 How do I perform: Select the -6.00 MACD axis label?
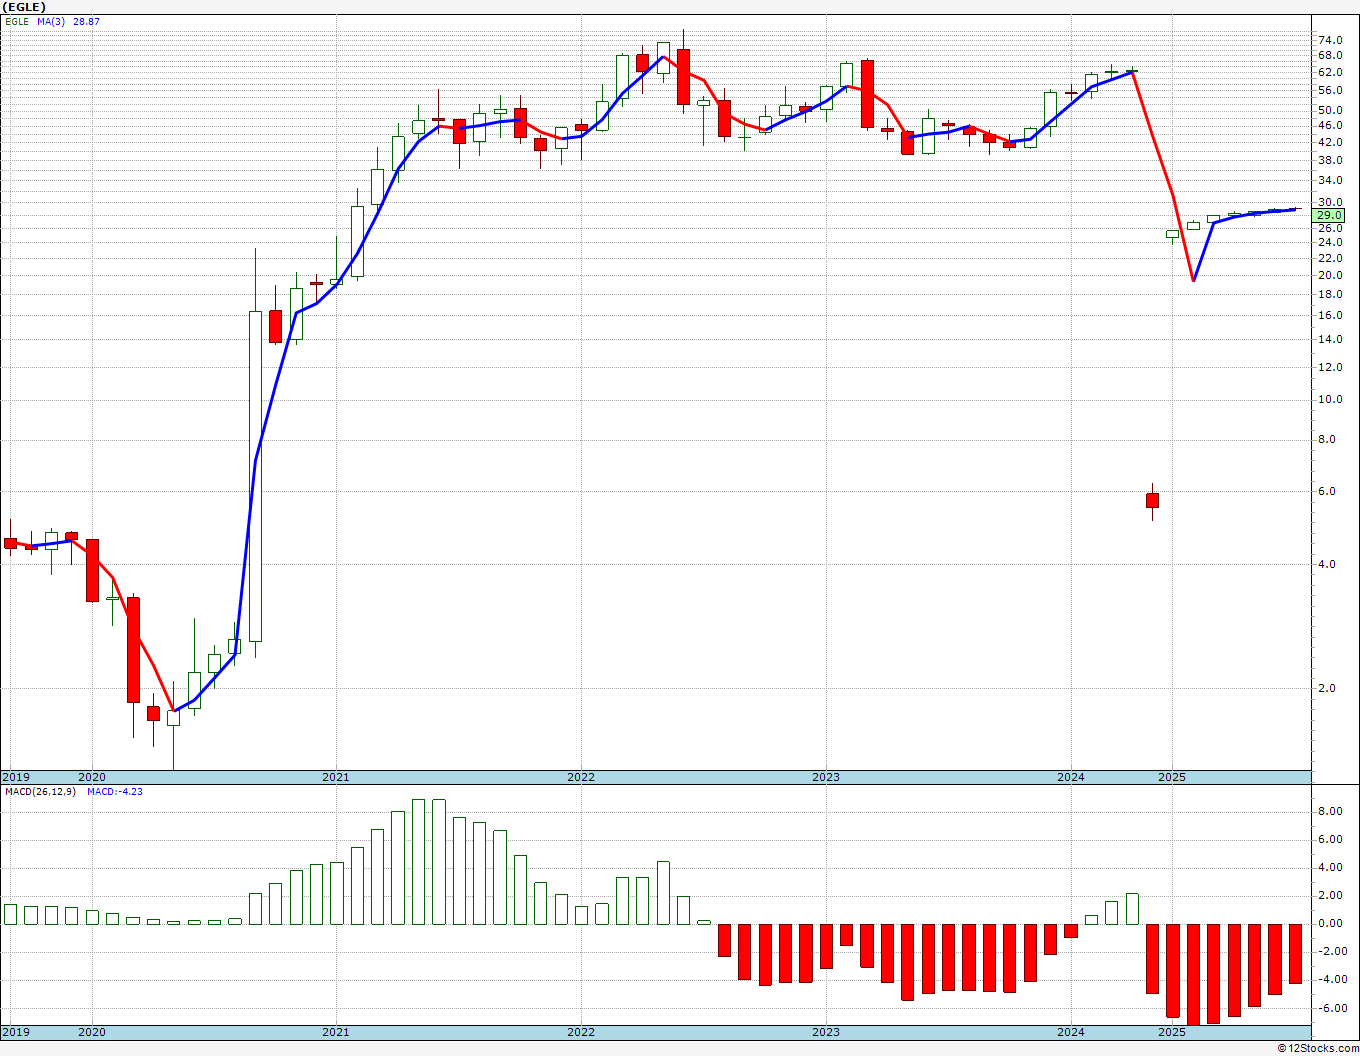tap(1331, 1008)
